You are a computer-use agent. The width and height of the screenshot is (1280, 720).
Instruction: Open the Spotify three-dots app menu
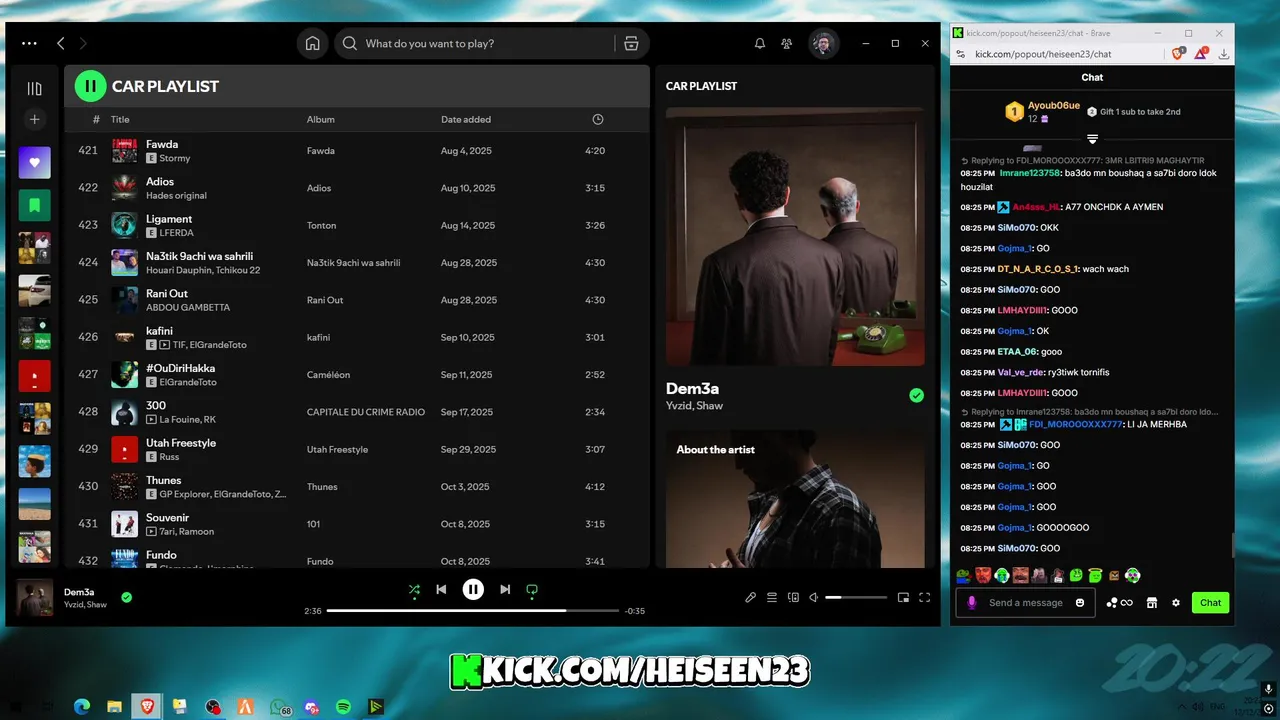(x=29, y=44)
